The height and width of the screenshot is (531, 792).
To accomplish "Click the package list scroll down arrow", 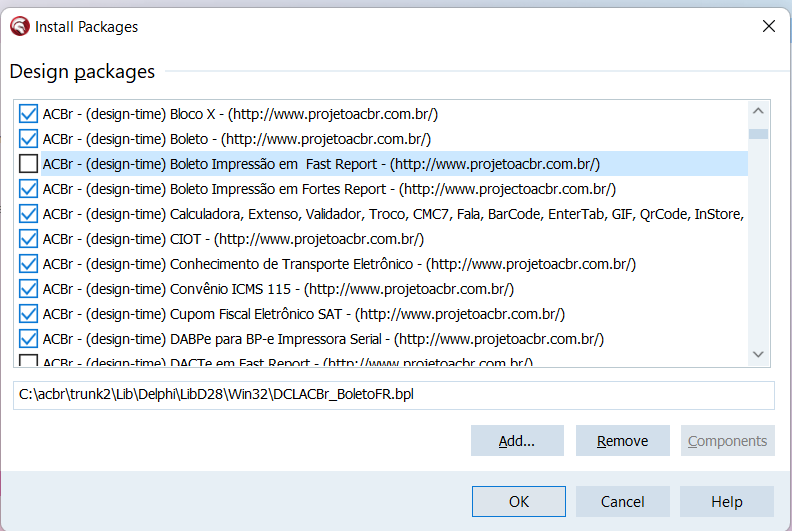I will click(758, 355).
